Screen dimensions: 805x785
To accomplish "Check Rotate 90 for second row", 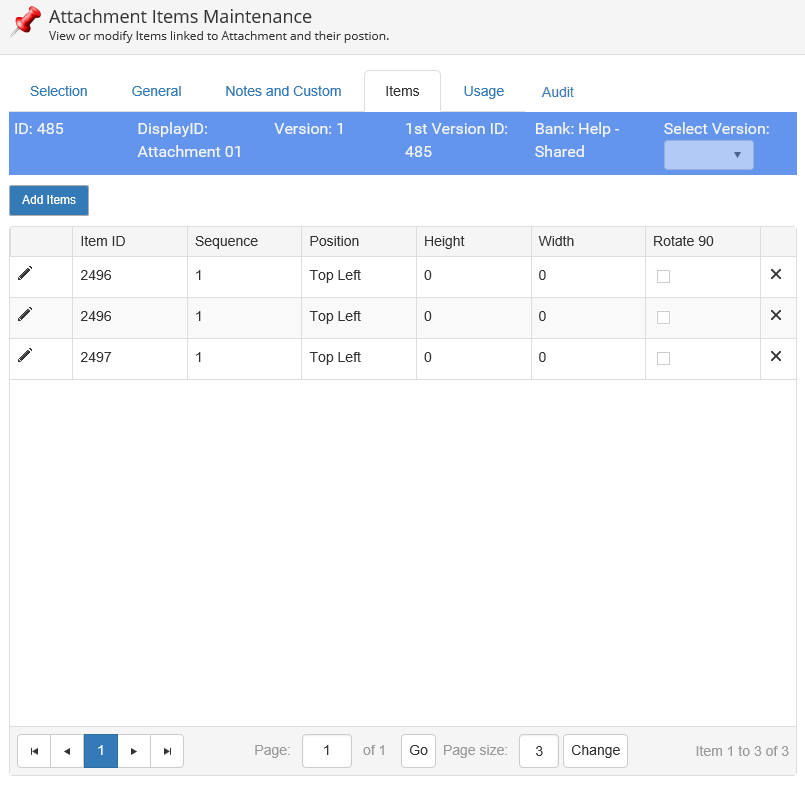I will (663, 318).
